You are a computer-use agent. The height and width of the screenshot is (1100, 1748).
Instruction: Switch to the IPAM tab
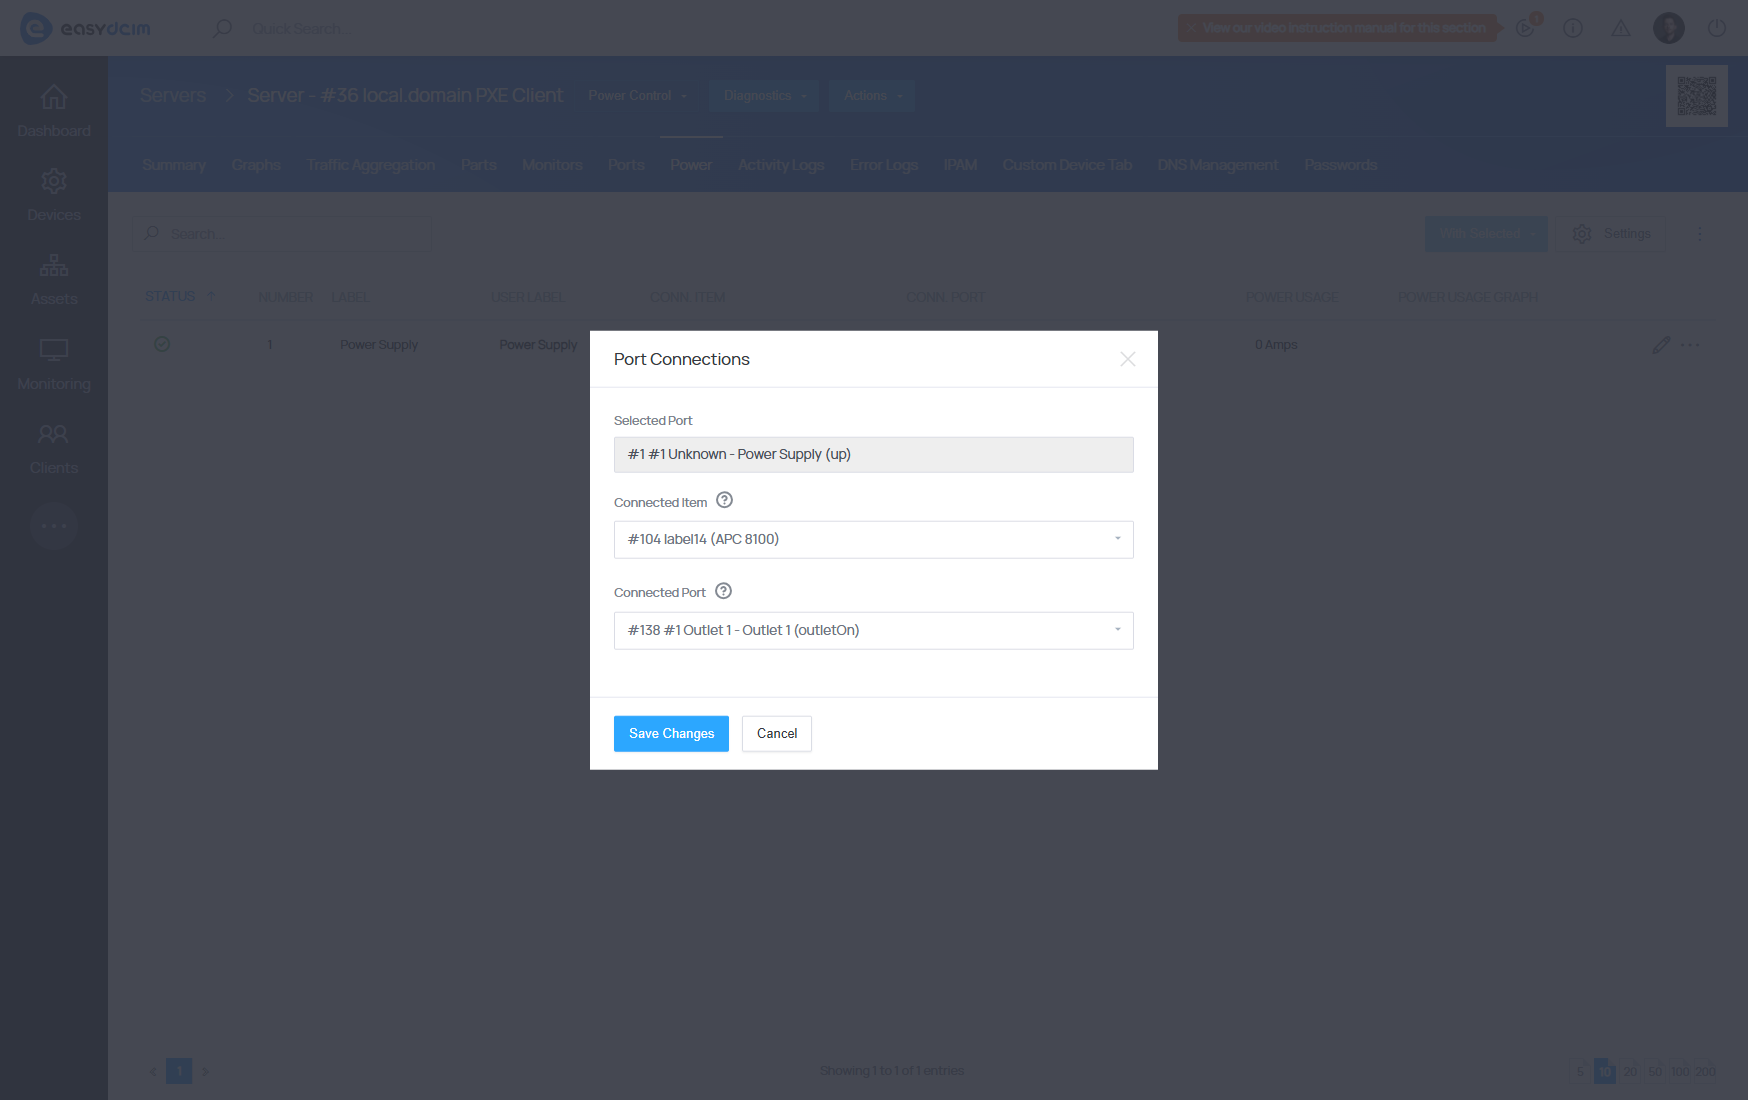(x=960, y=165)
